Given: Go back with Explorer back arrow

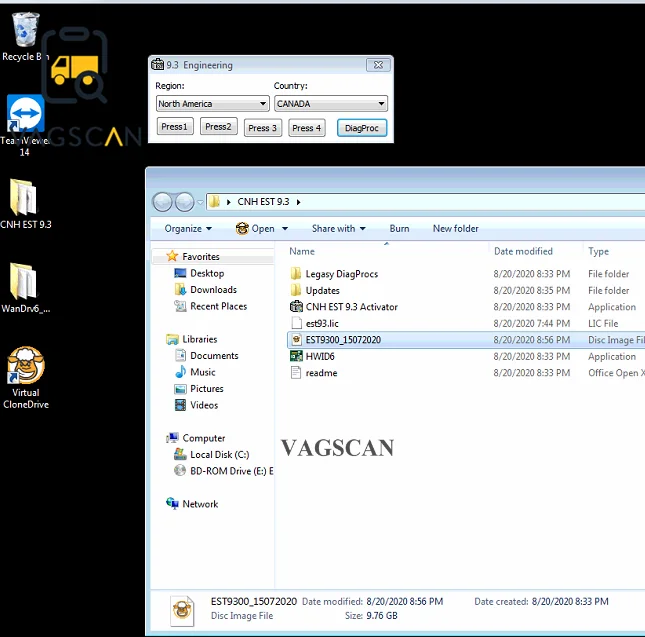Looking at the screenshot, I should point(162,202).
